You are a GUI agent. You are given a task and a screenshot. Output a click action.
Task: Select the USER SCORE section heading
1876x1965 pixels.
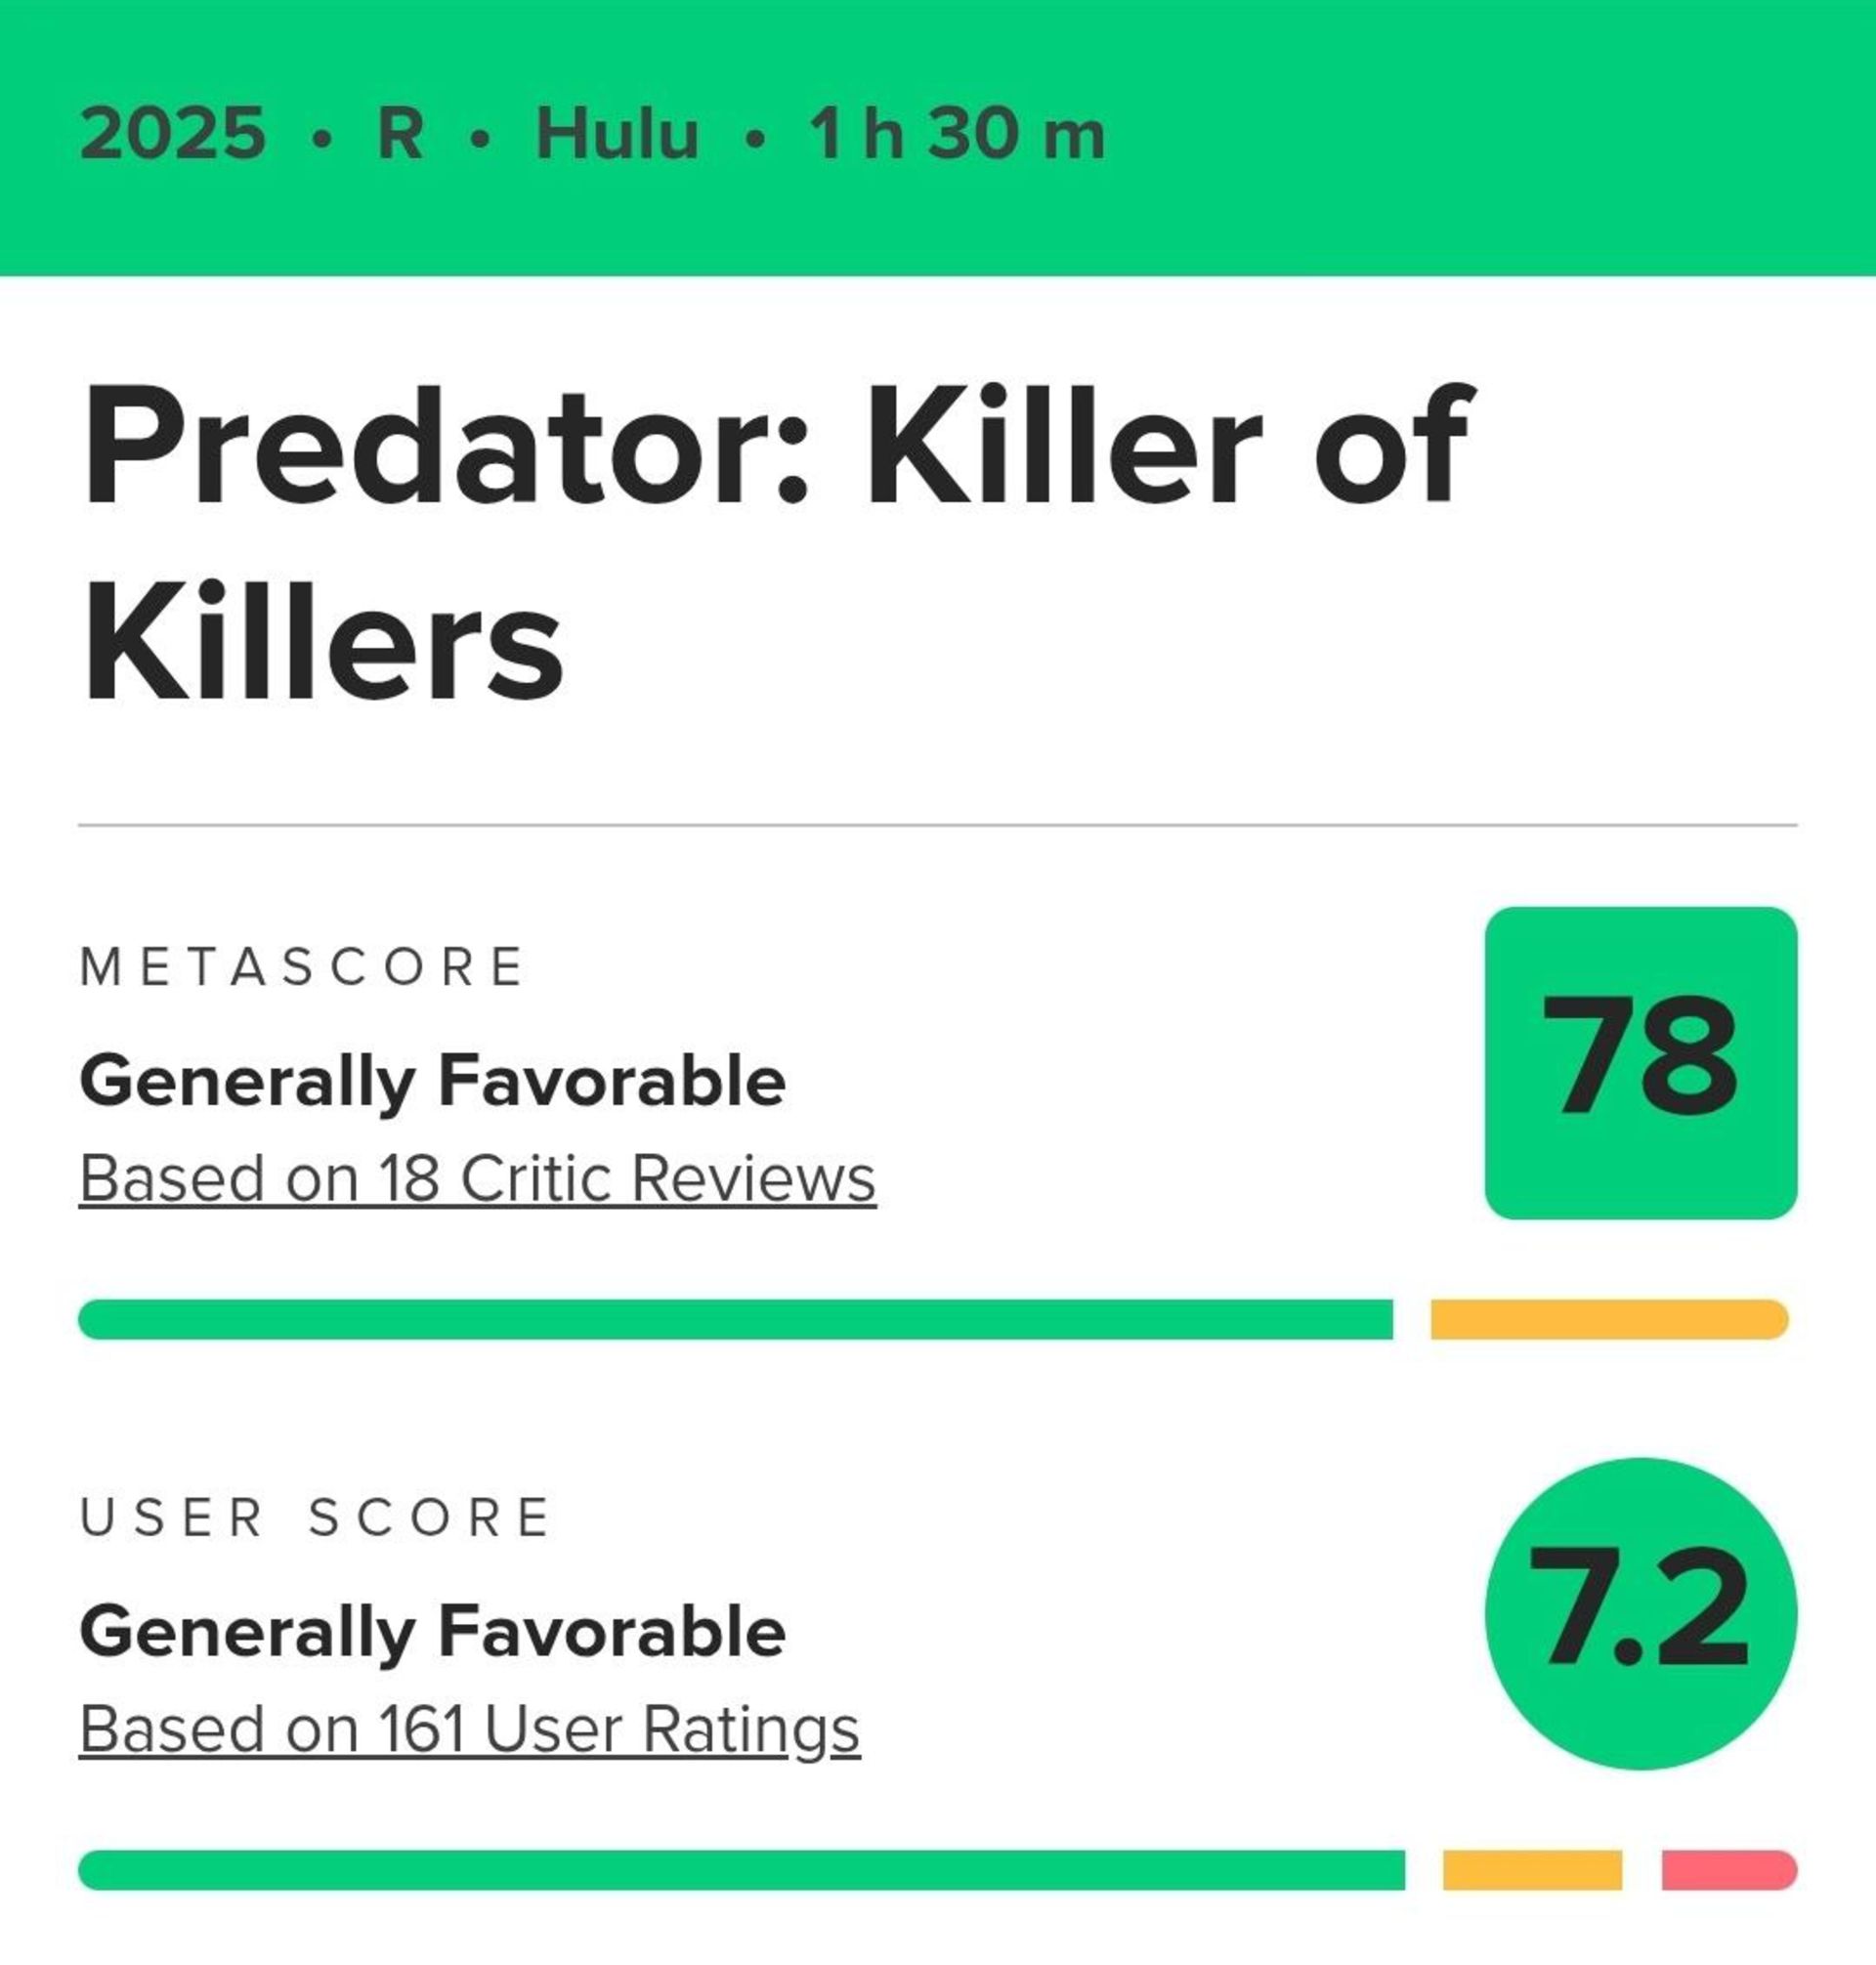coord(316,1515)
